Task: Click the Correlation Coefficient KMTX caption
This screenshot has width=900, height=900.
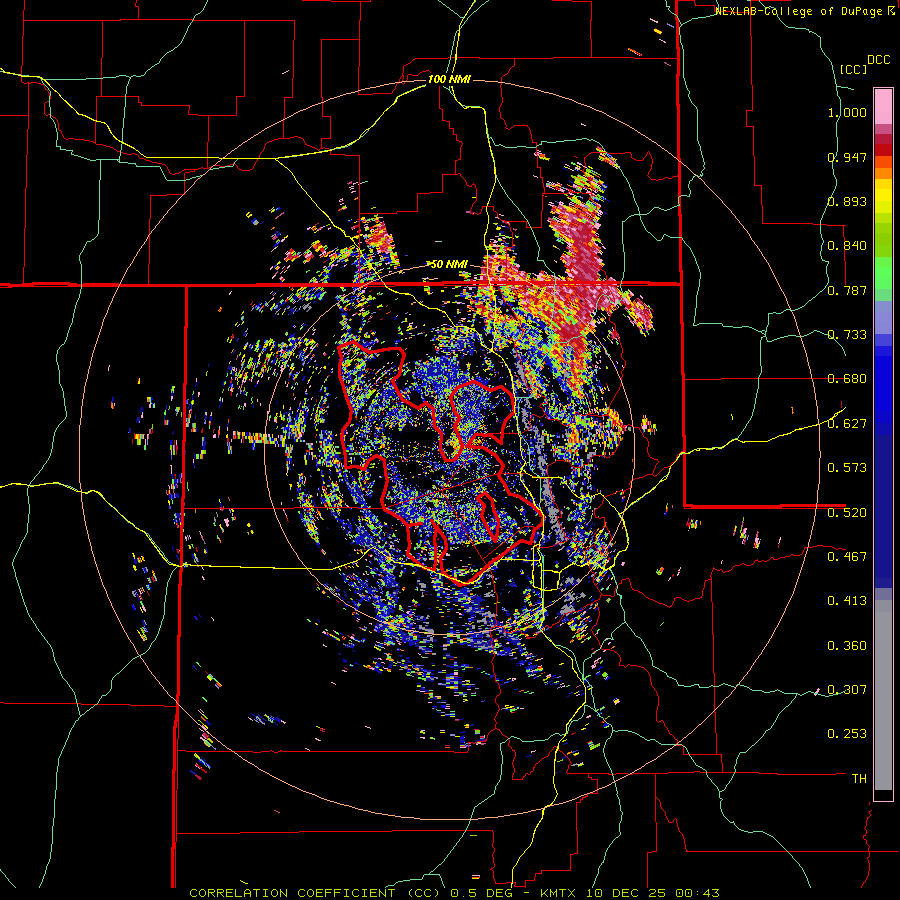Action: coord(454,893)
